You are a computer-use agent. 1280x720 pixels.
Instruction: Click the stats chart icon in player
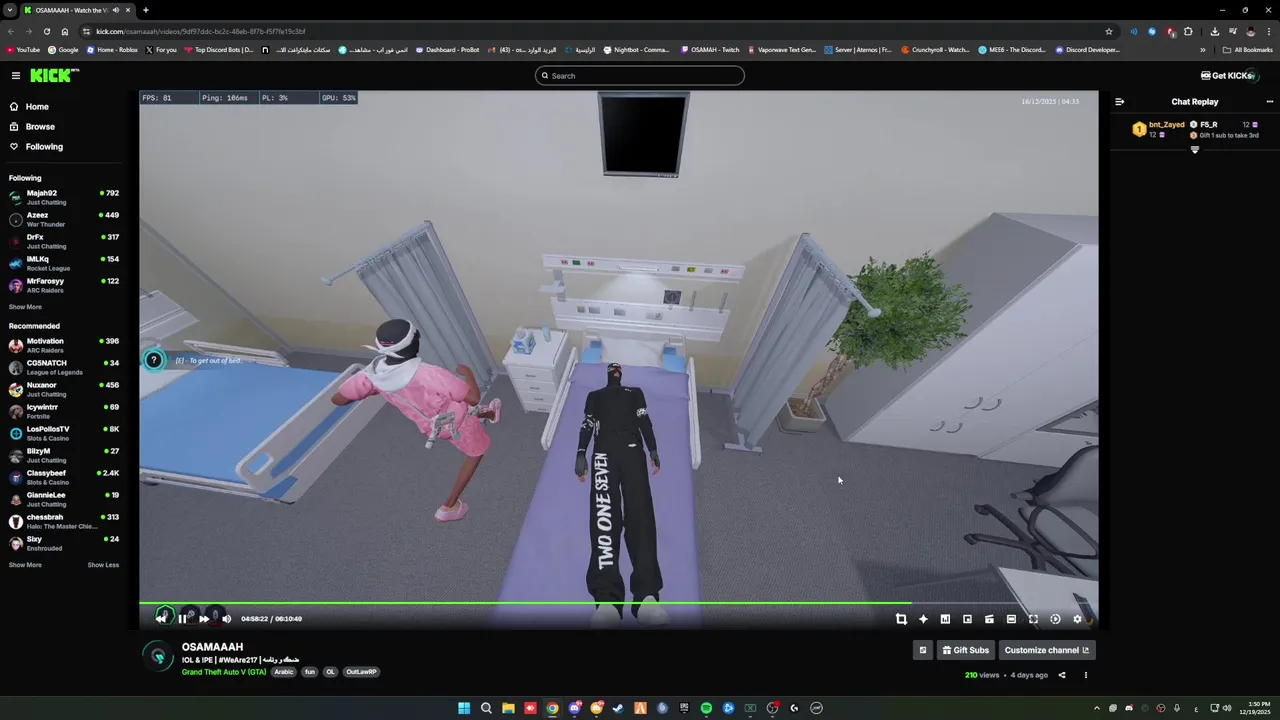(x=945, y=619)
